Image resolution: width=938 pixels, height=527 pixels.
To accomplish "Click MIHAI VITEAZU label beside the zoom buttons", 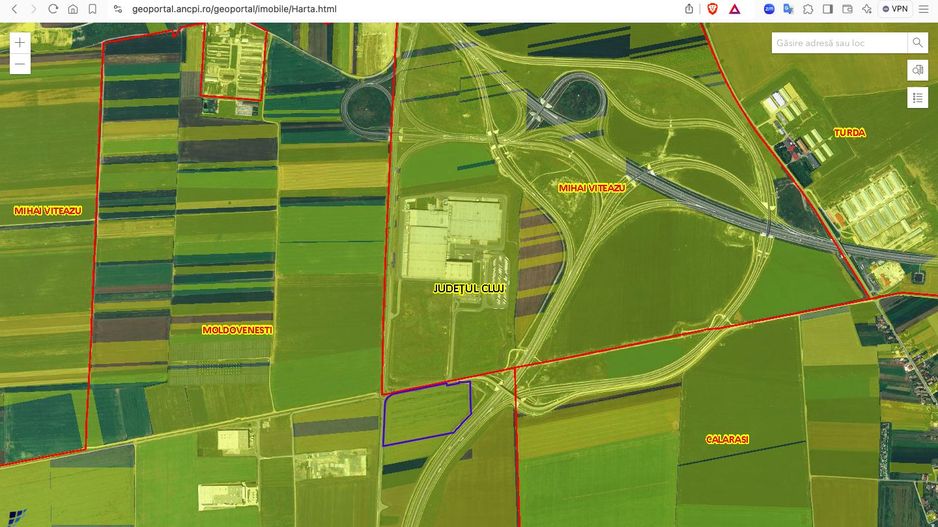I will pos(48,211).
